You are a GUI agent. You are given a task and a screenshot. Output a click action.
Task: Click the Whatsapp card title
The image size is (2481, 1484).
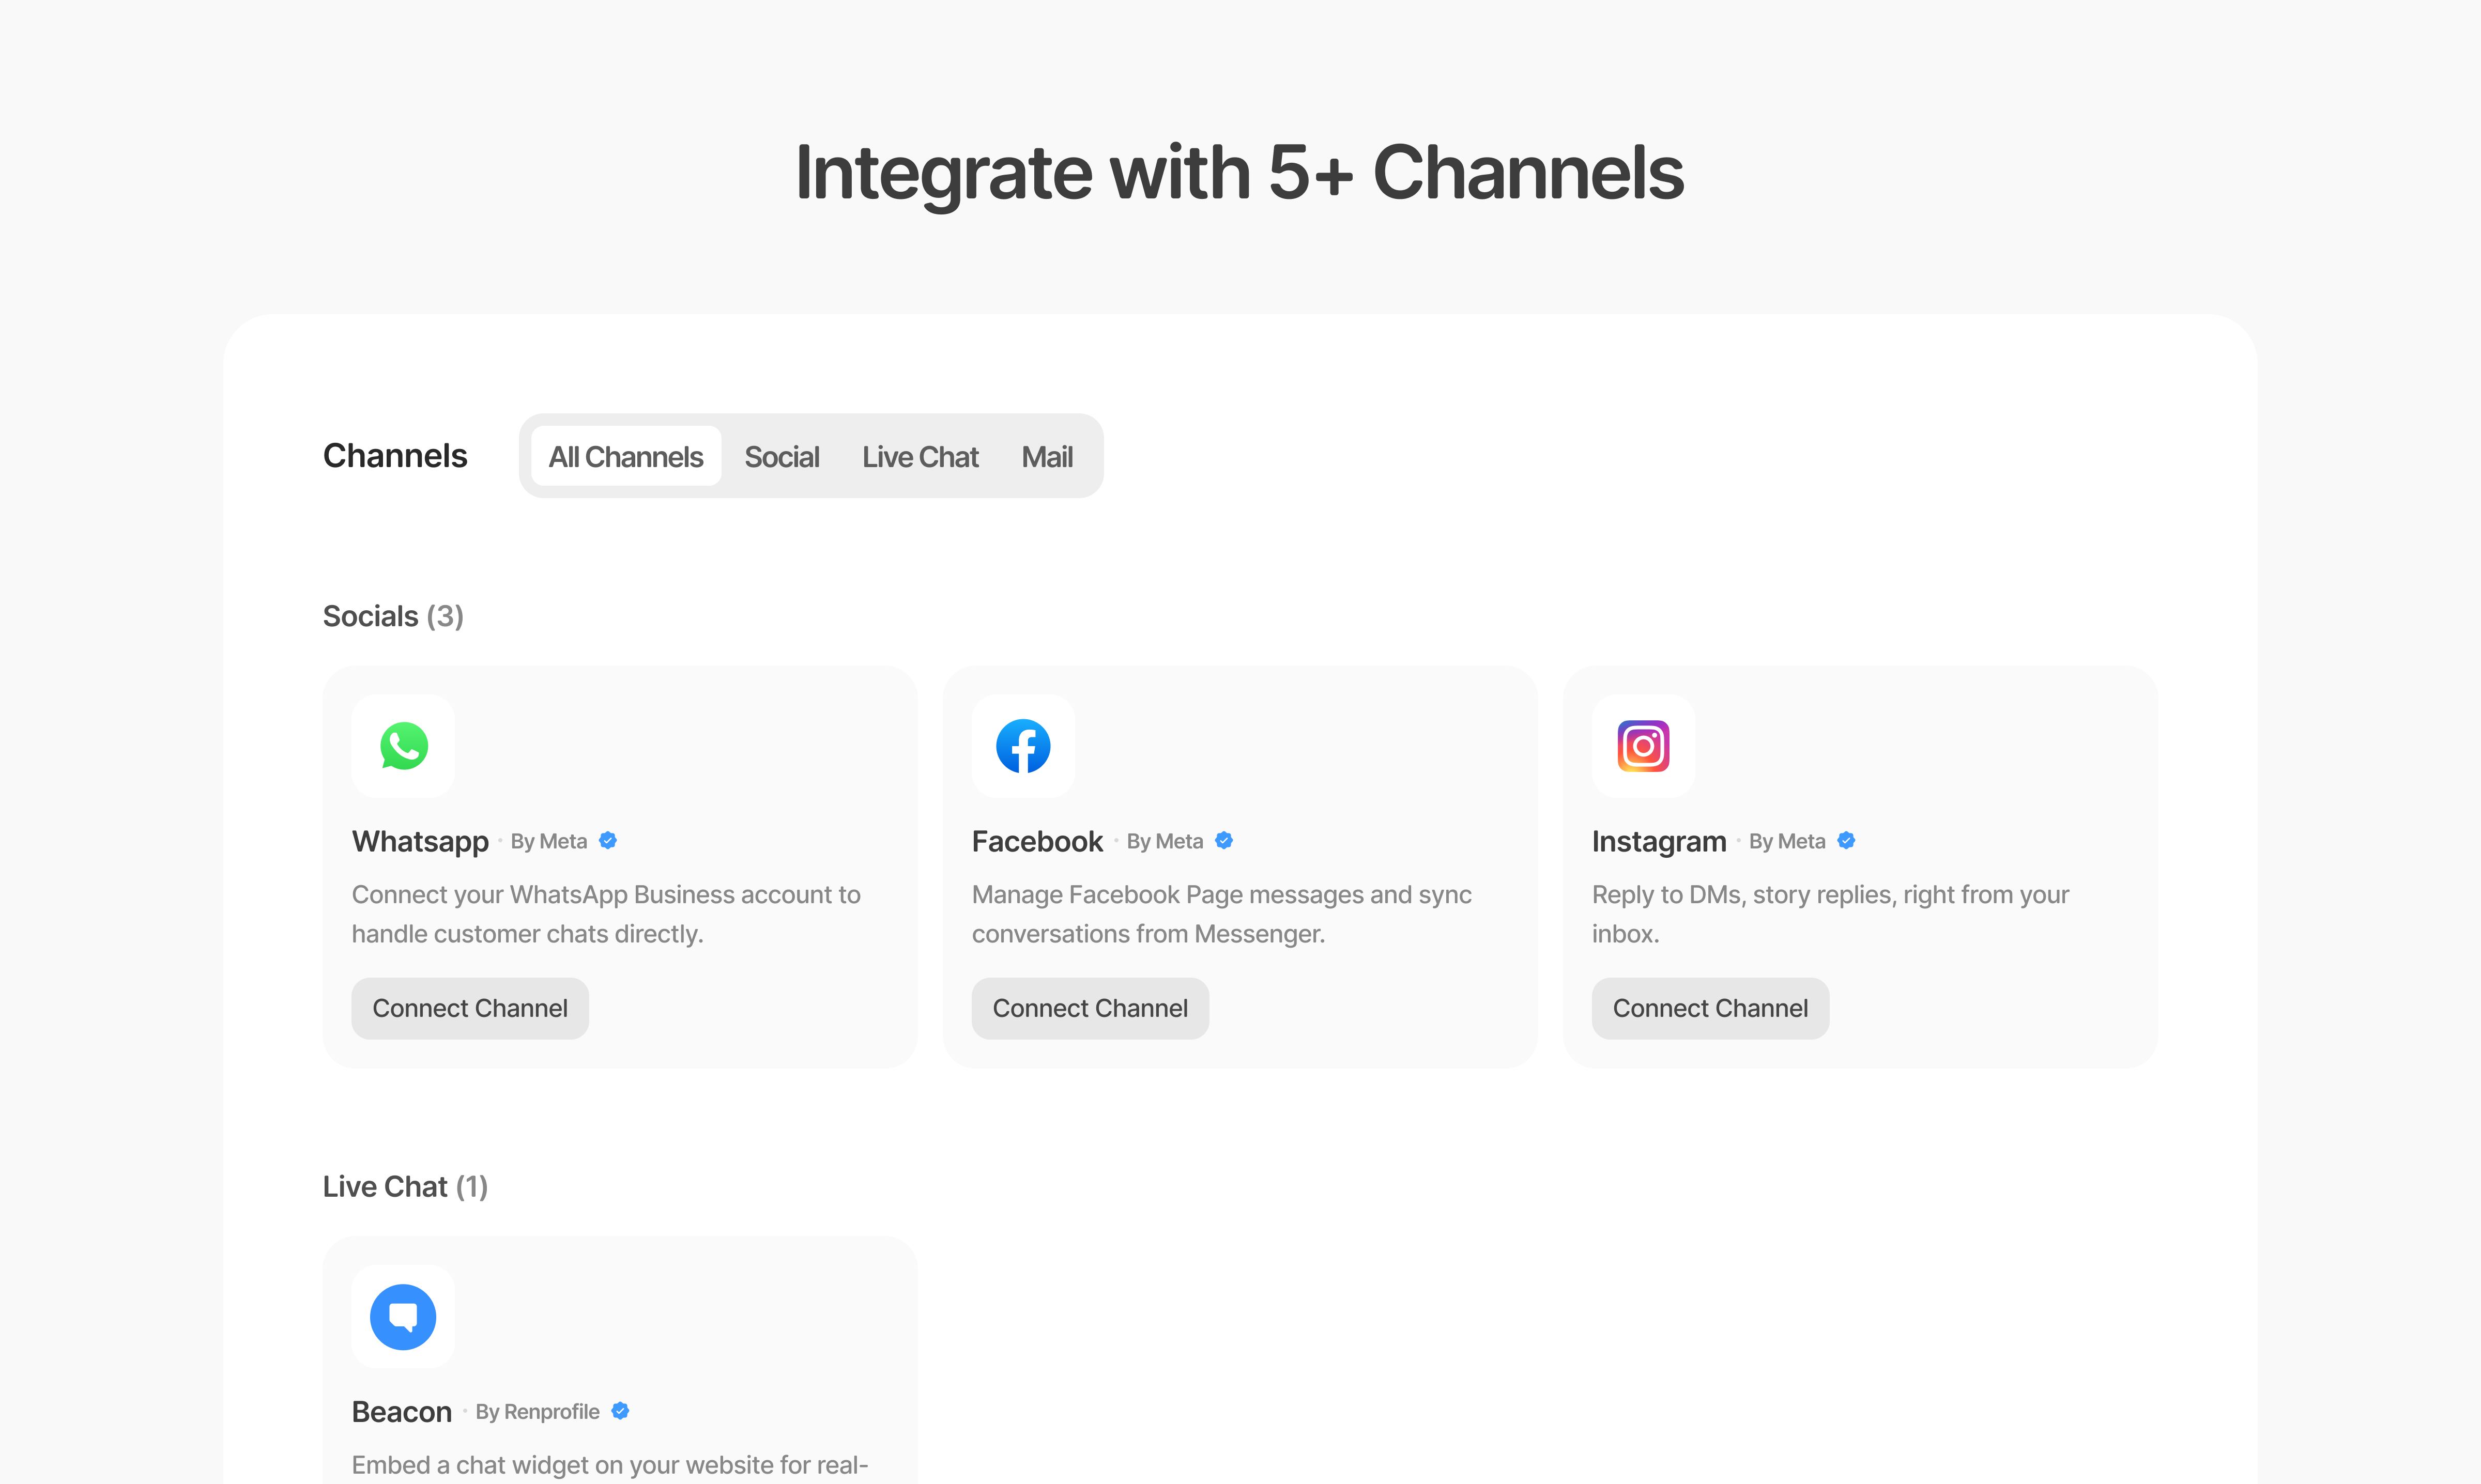(x=420, y=842)
